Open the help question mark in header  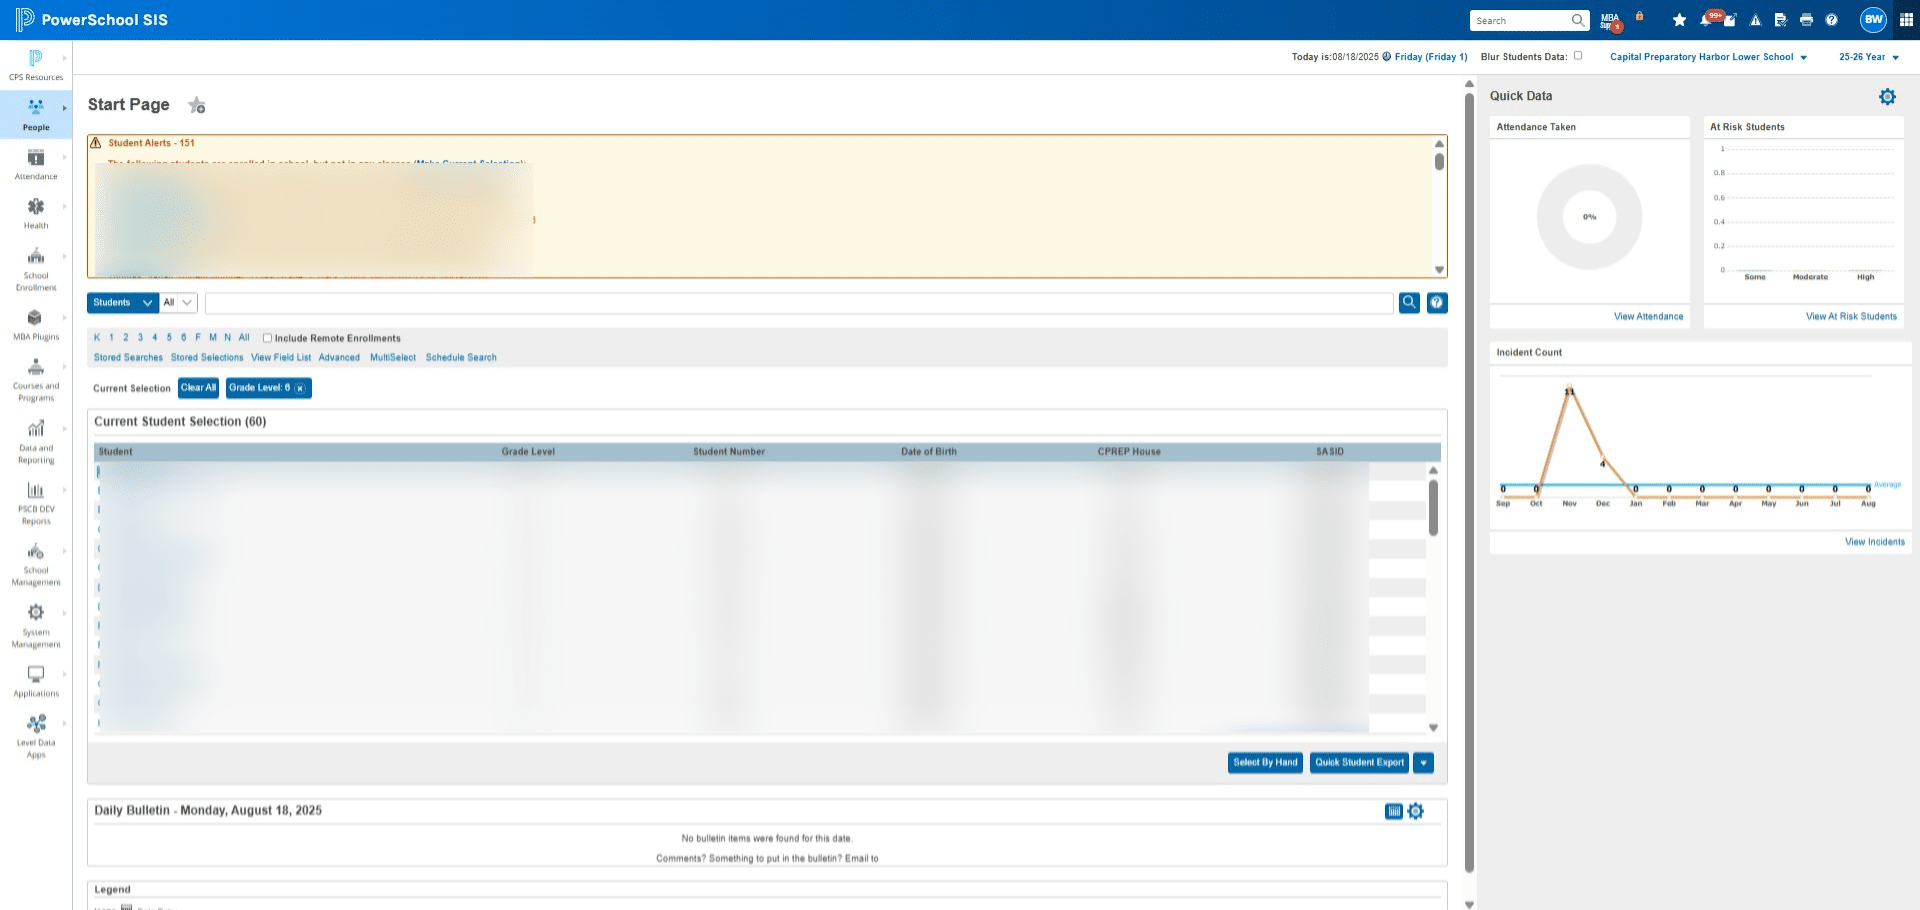pos(1831,20)
